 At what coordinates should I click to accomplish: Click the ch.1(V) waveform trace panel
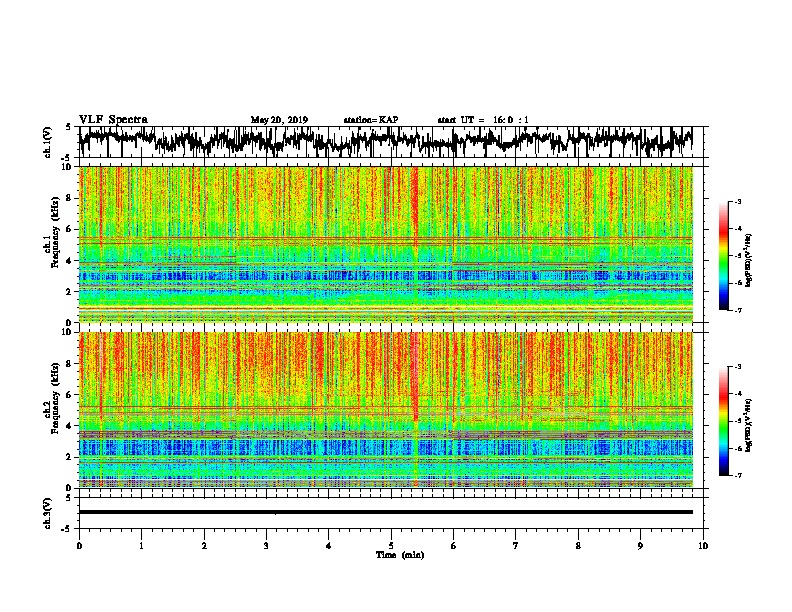pos(393,142)
